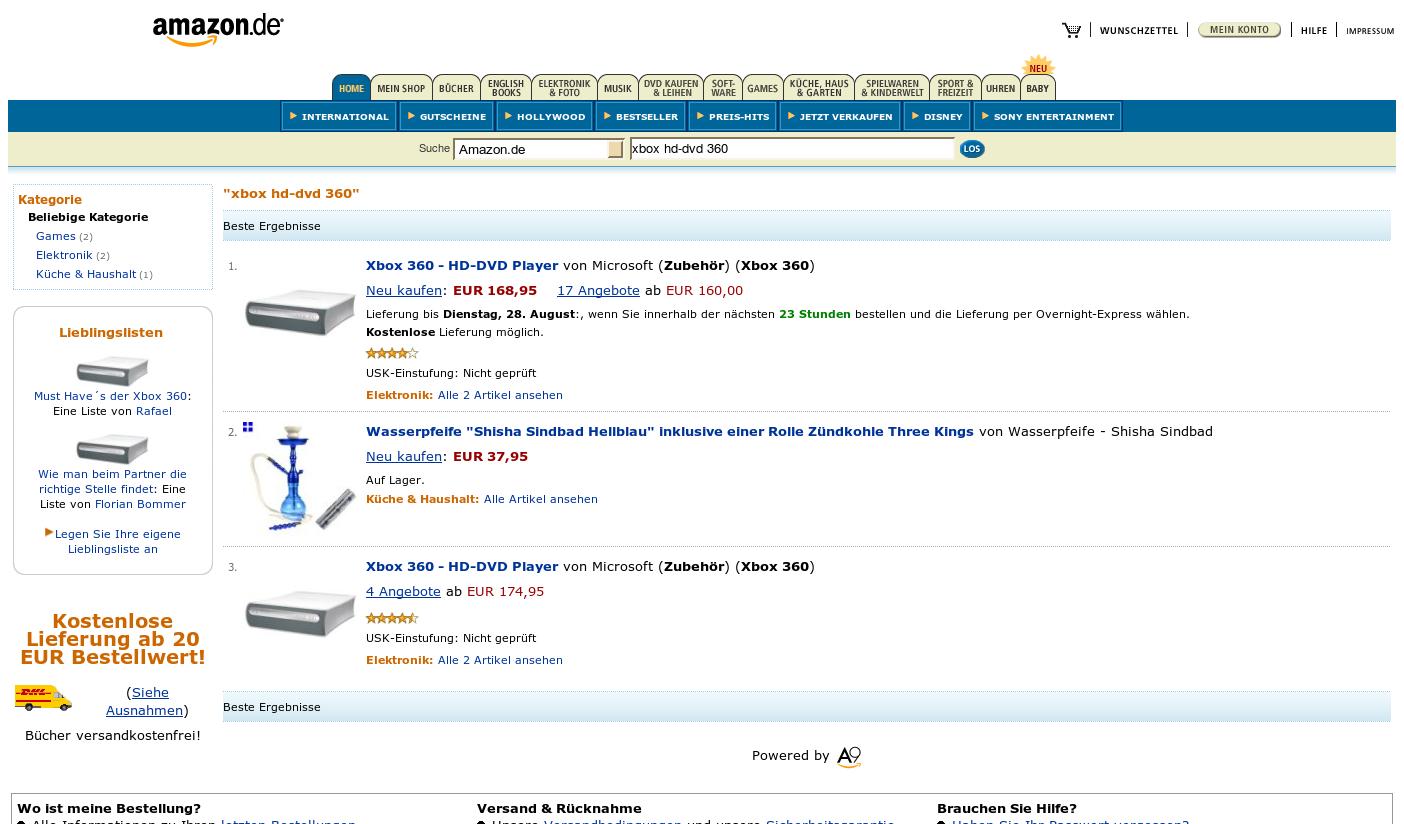Open Alle 2 Artikel ansehen, first result
The width and height of the screenshot is (1404, 824).
click(x=500, y=395)
